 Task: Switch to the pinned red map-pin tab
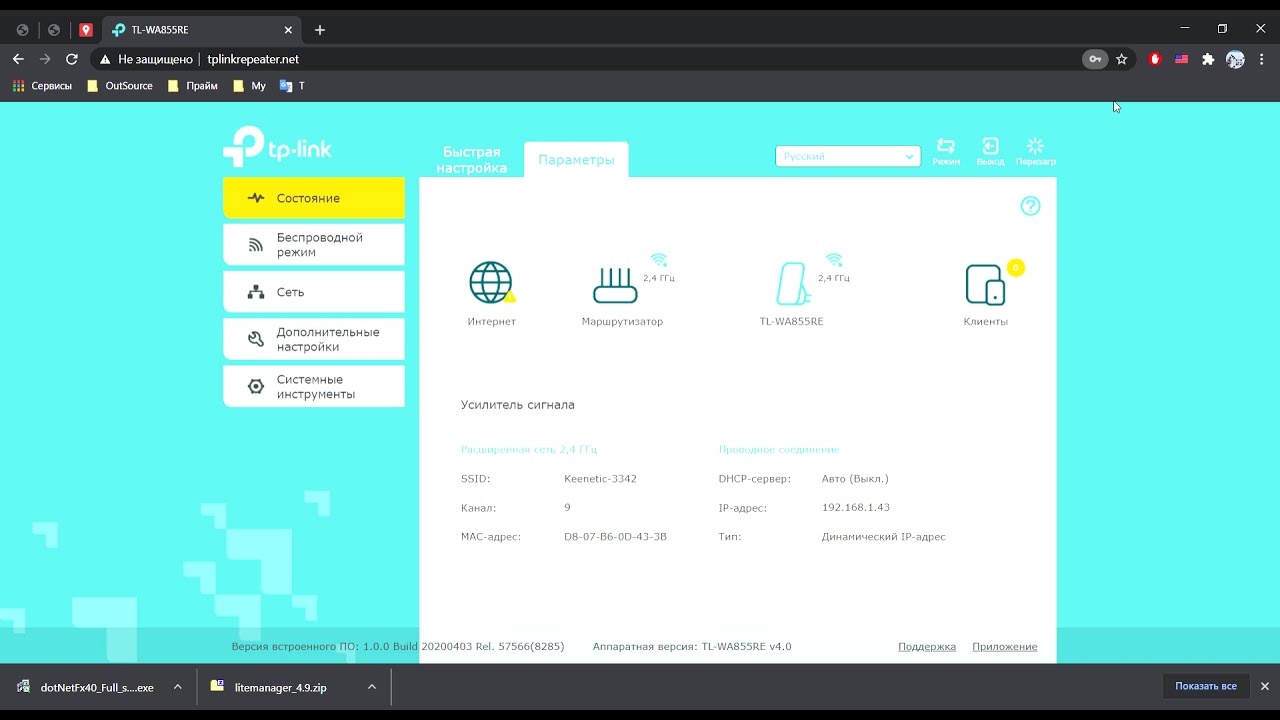86,30
